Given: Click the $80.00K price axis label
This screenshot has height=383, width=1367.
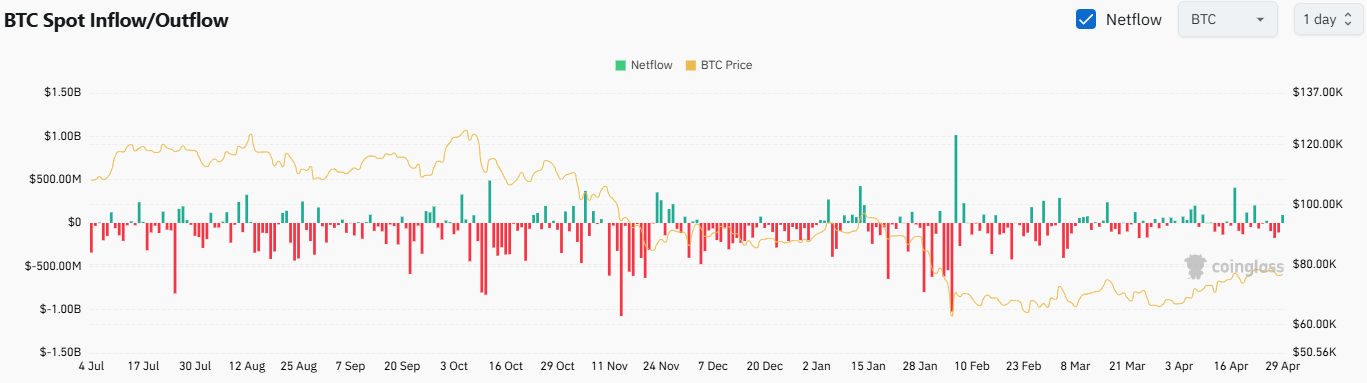Looking at the screenshot, I should click(1315, 264).
